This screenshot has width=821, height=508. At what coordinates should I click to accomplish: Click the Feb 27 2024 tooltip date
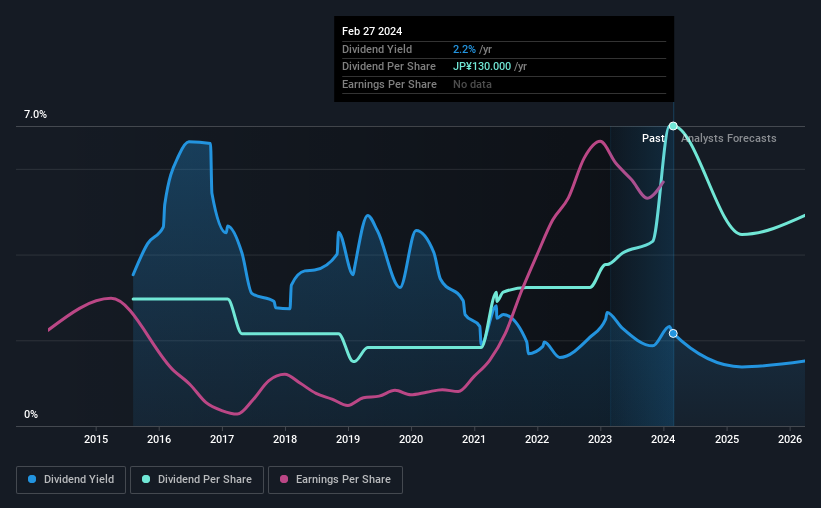point(372,31)
